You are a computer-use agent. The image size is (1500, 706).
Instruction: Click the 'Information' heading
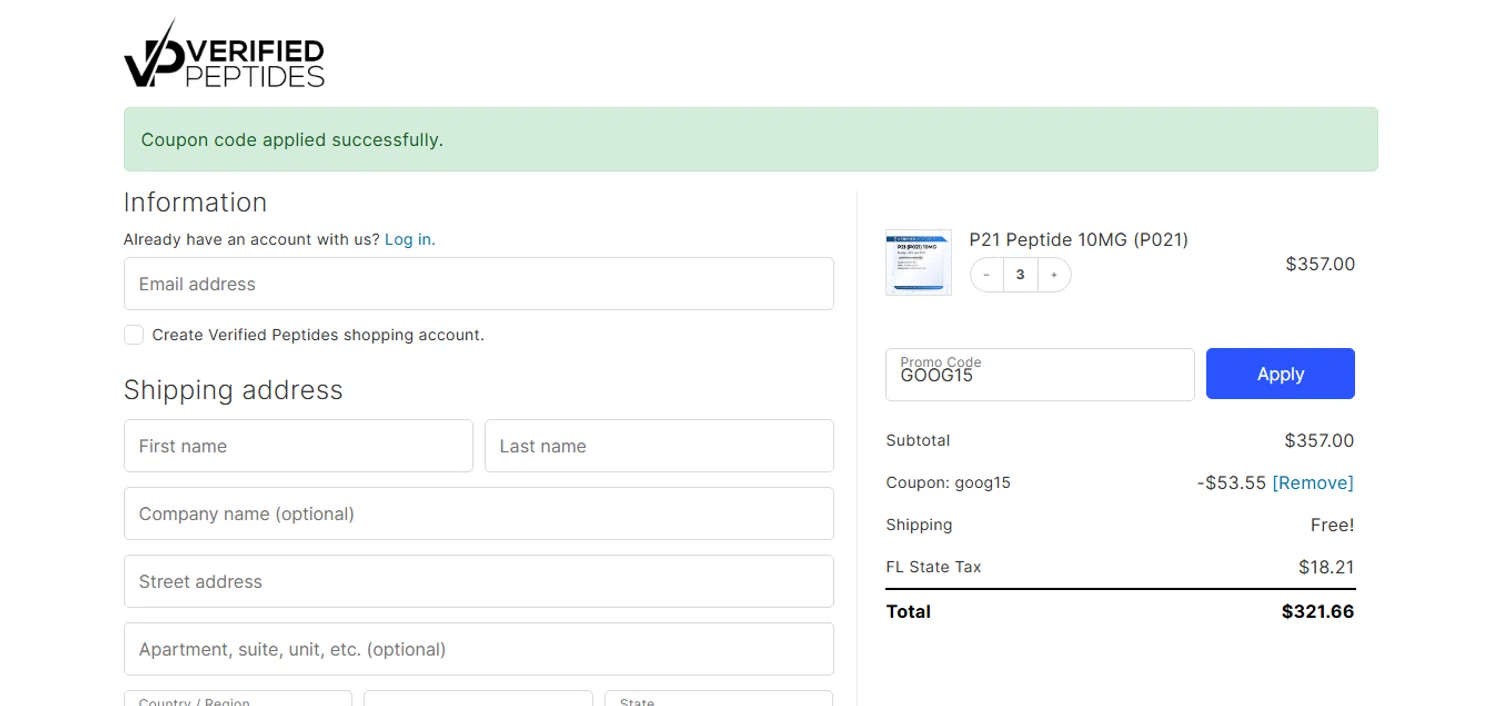coord(195,203)
